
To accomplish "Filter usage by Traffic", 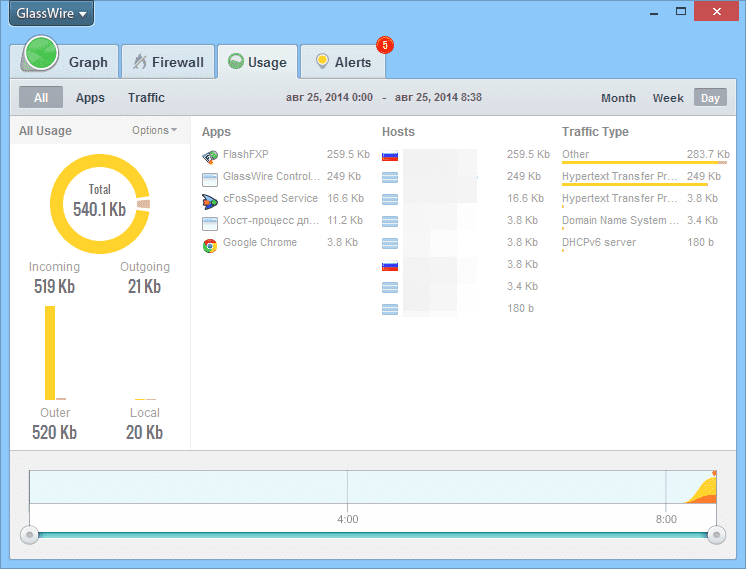I will click(x=146, y=98).
